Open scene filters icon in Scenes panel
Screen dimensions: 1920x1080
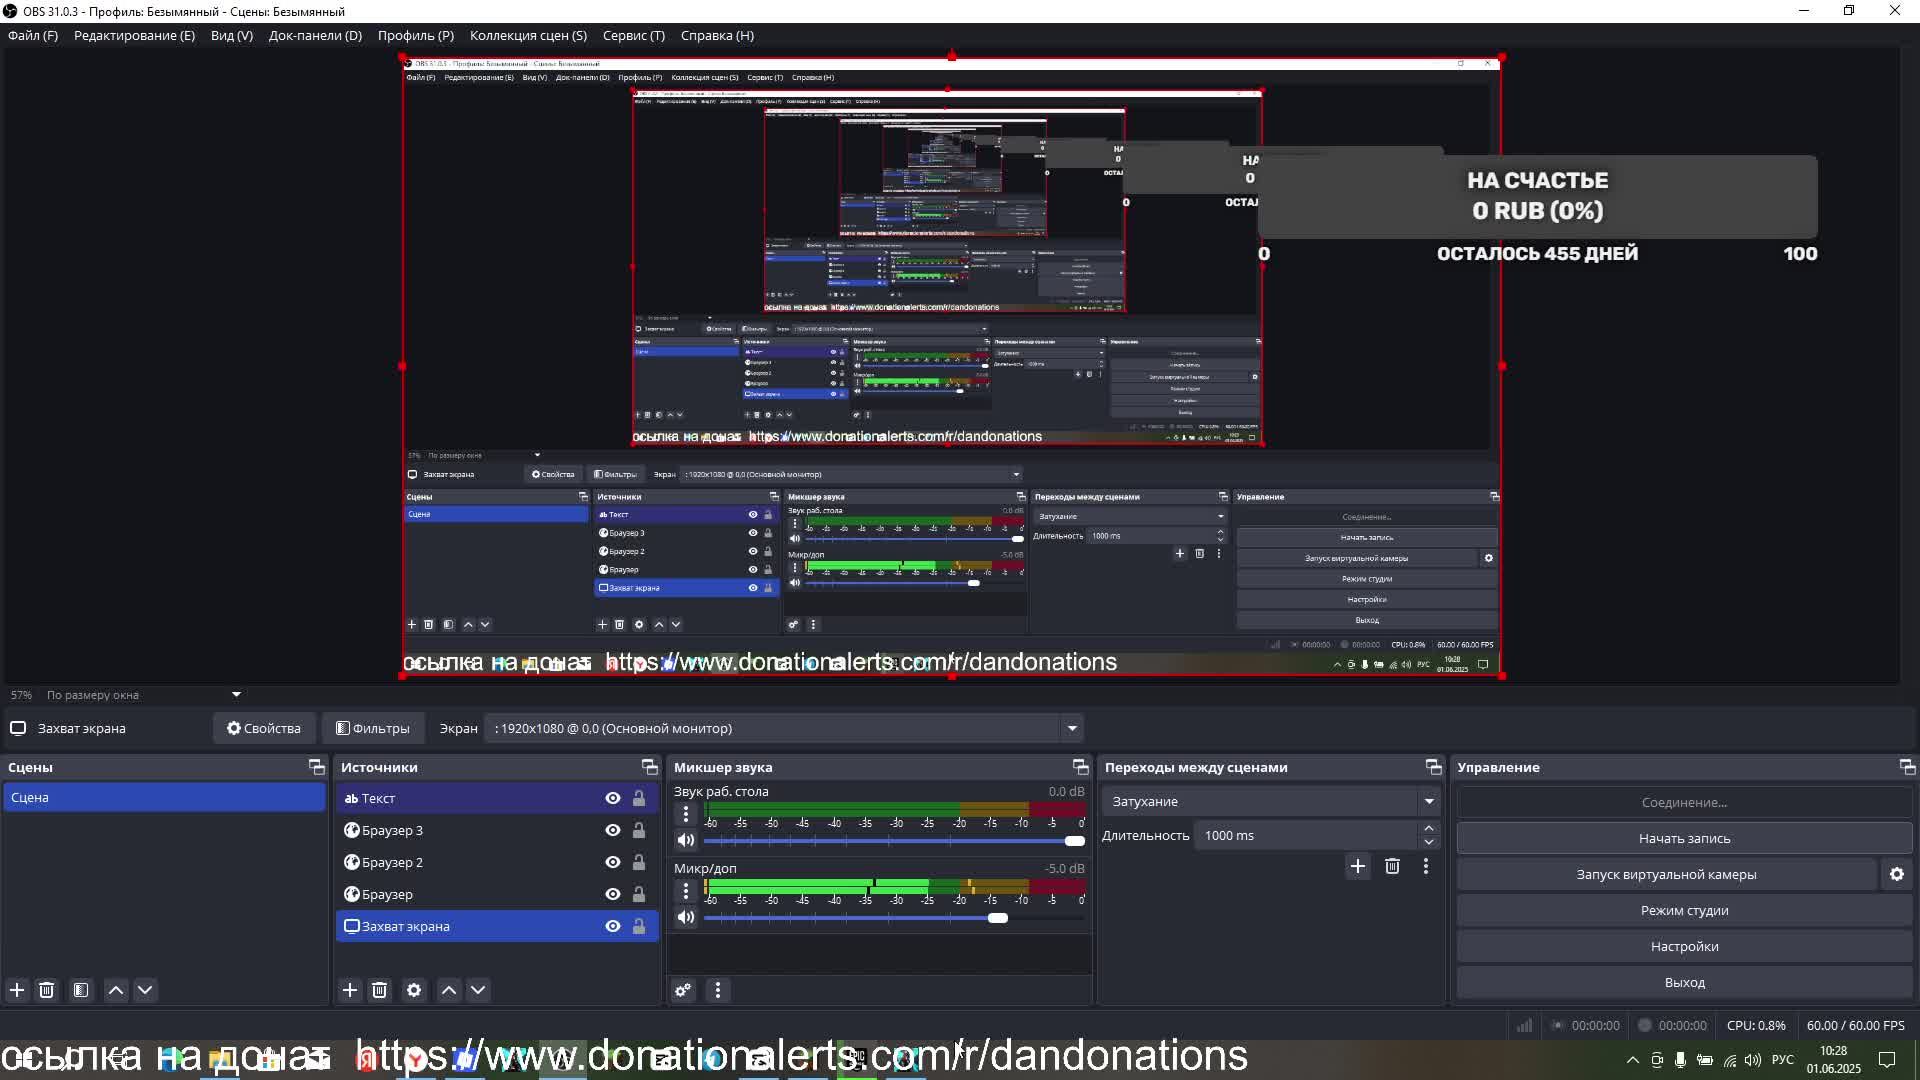point(81,990)
